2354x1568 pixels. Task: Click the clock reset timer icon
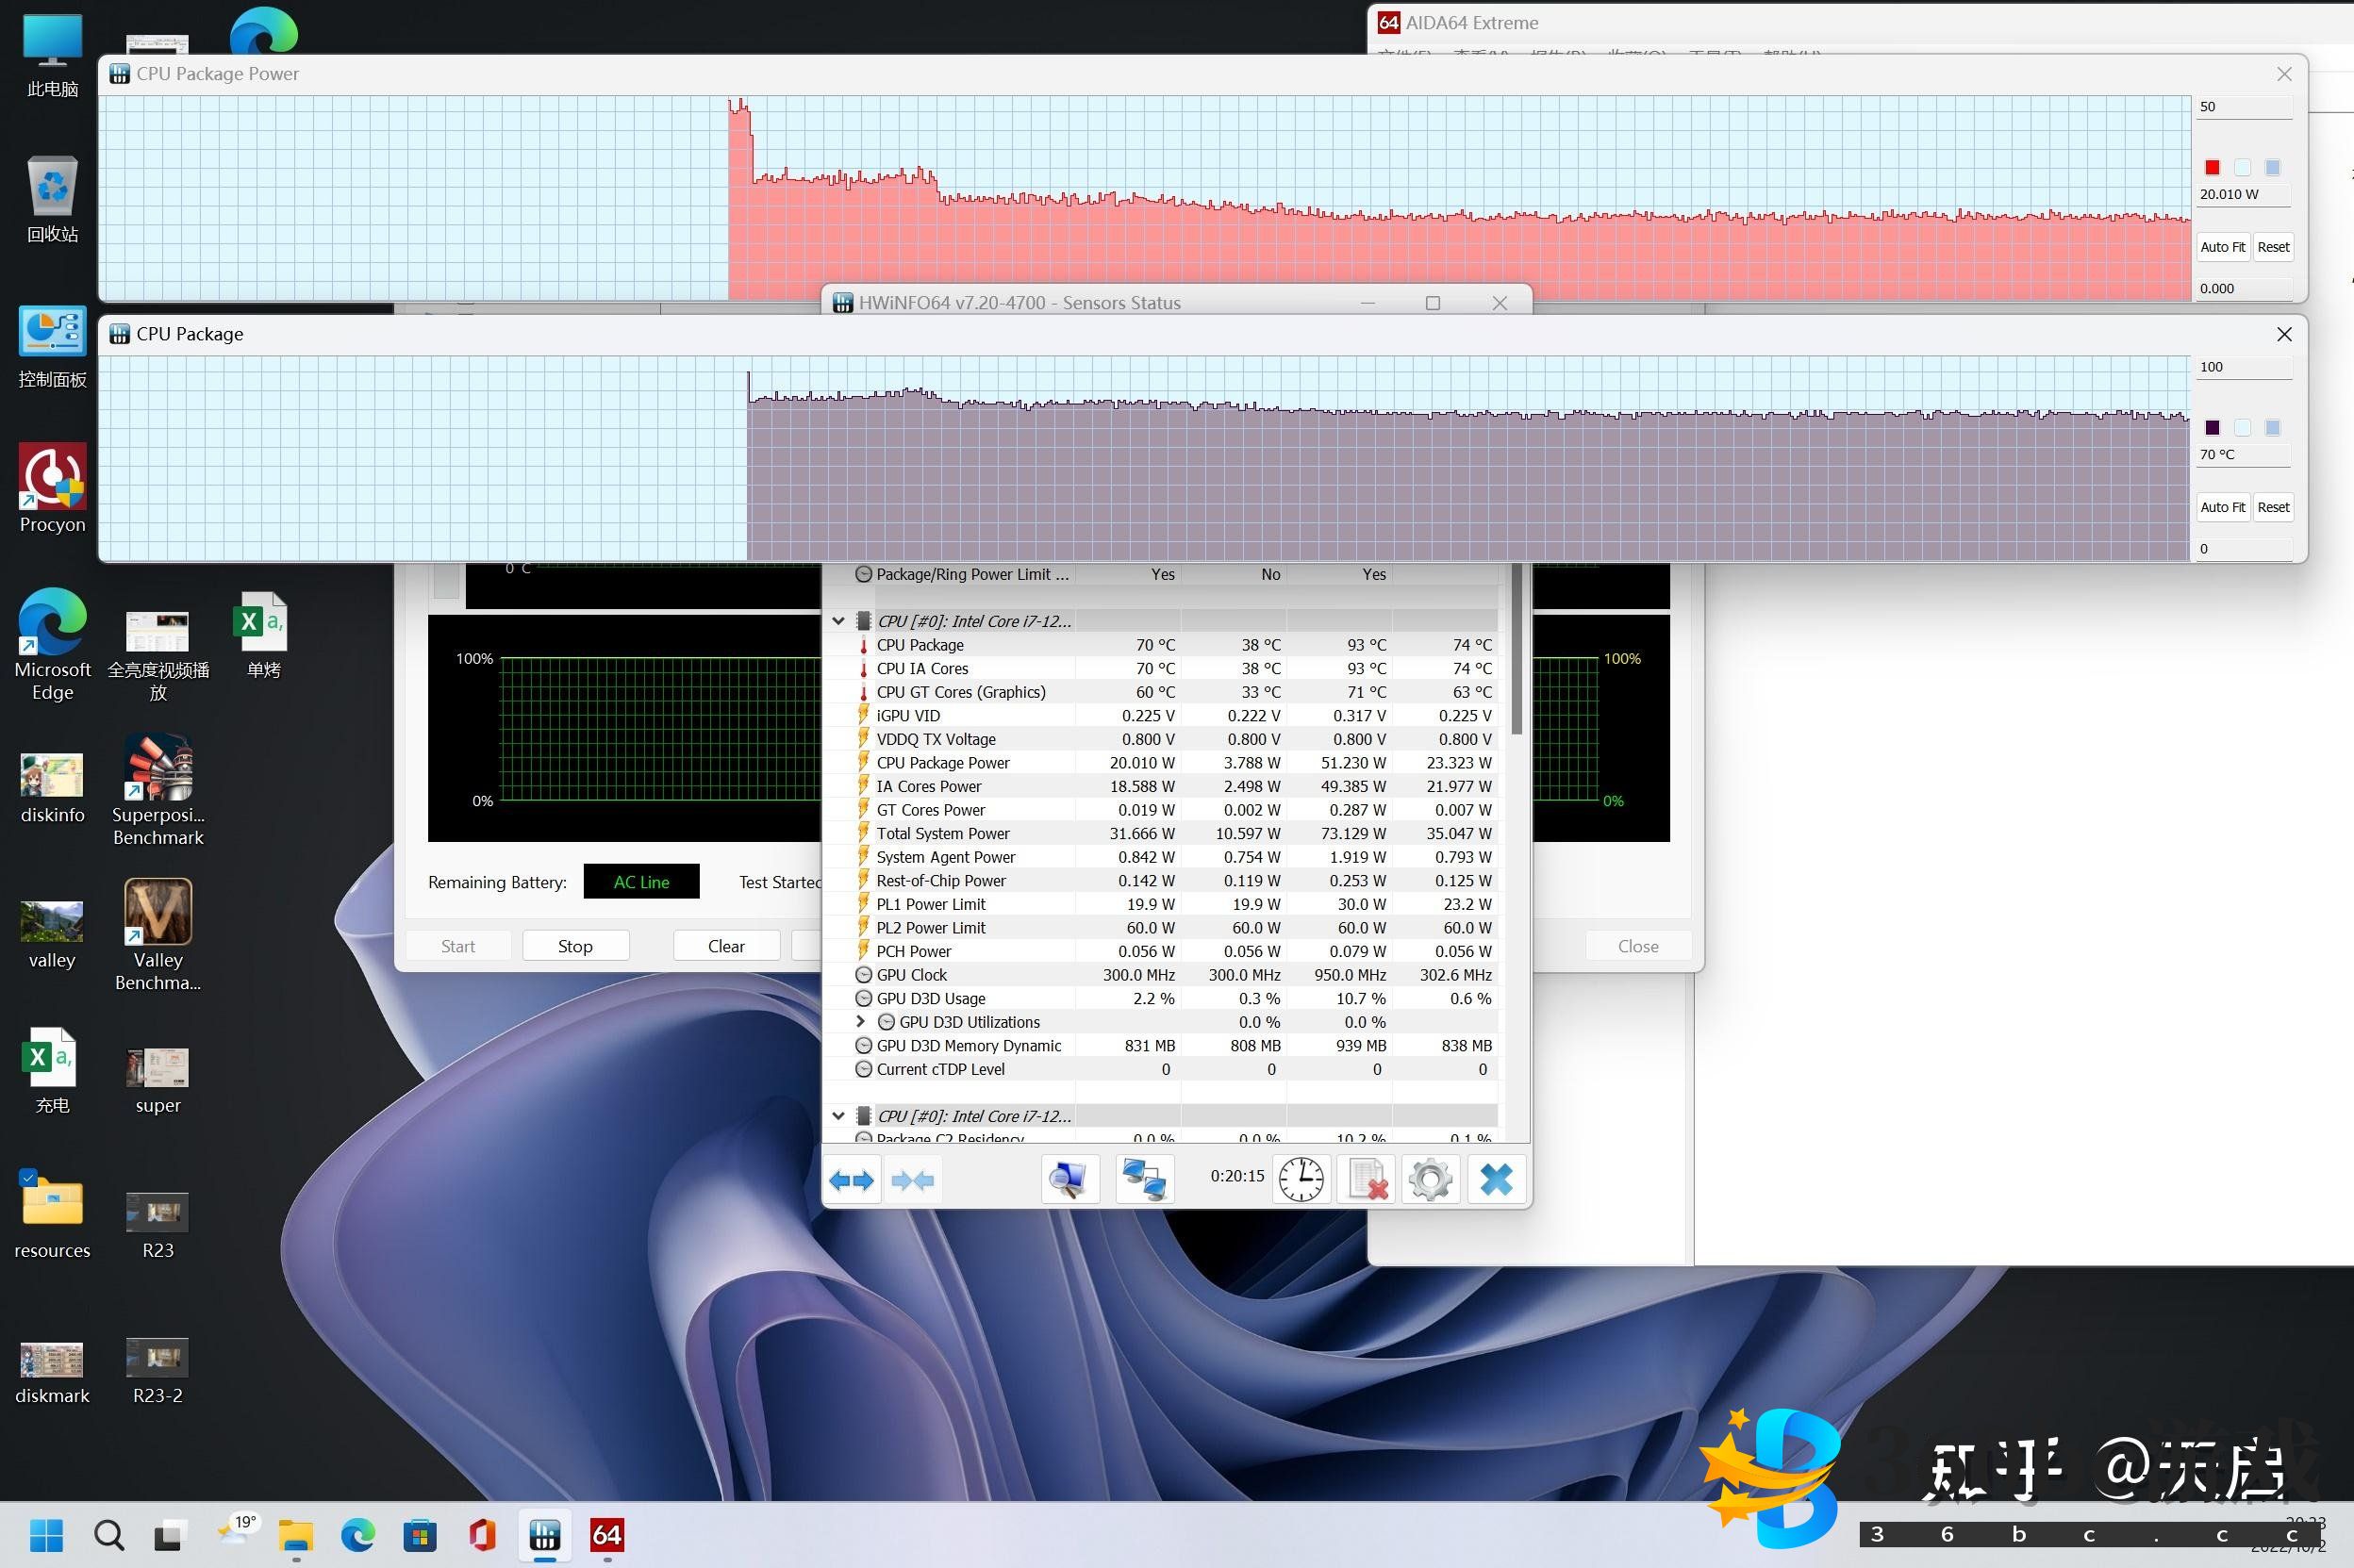[x=1301, y=1180]
